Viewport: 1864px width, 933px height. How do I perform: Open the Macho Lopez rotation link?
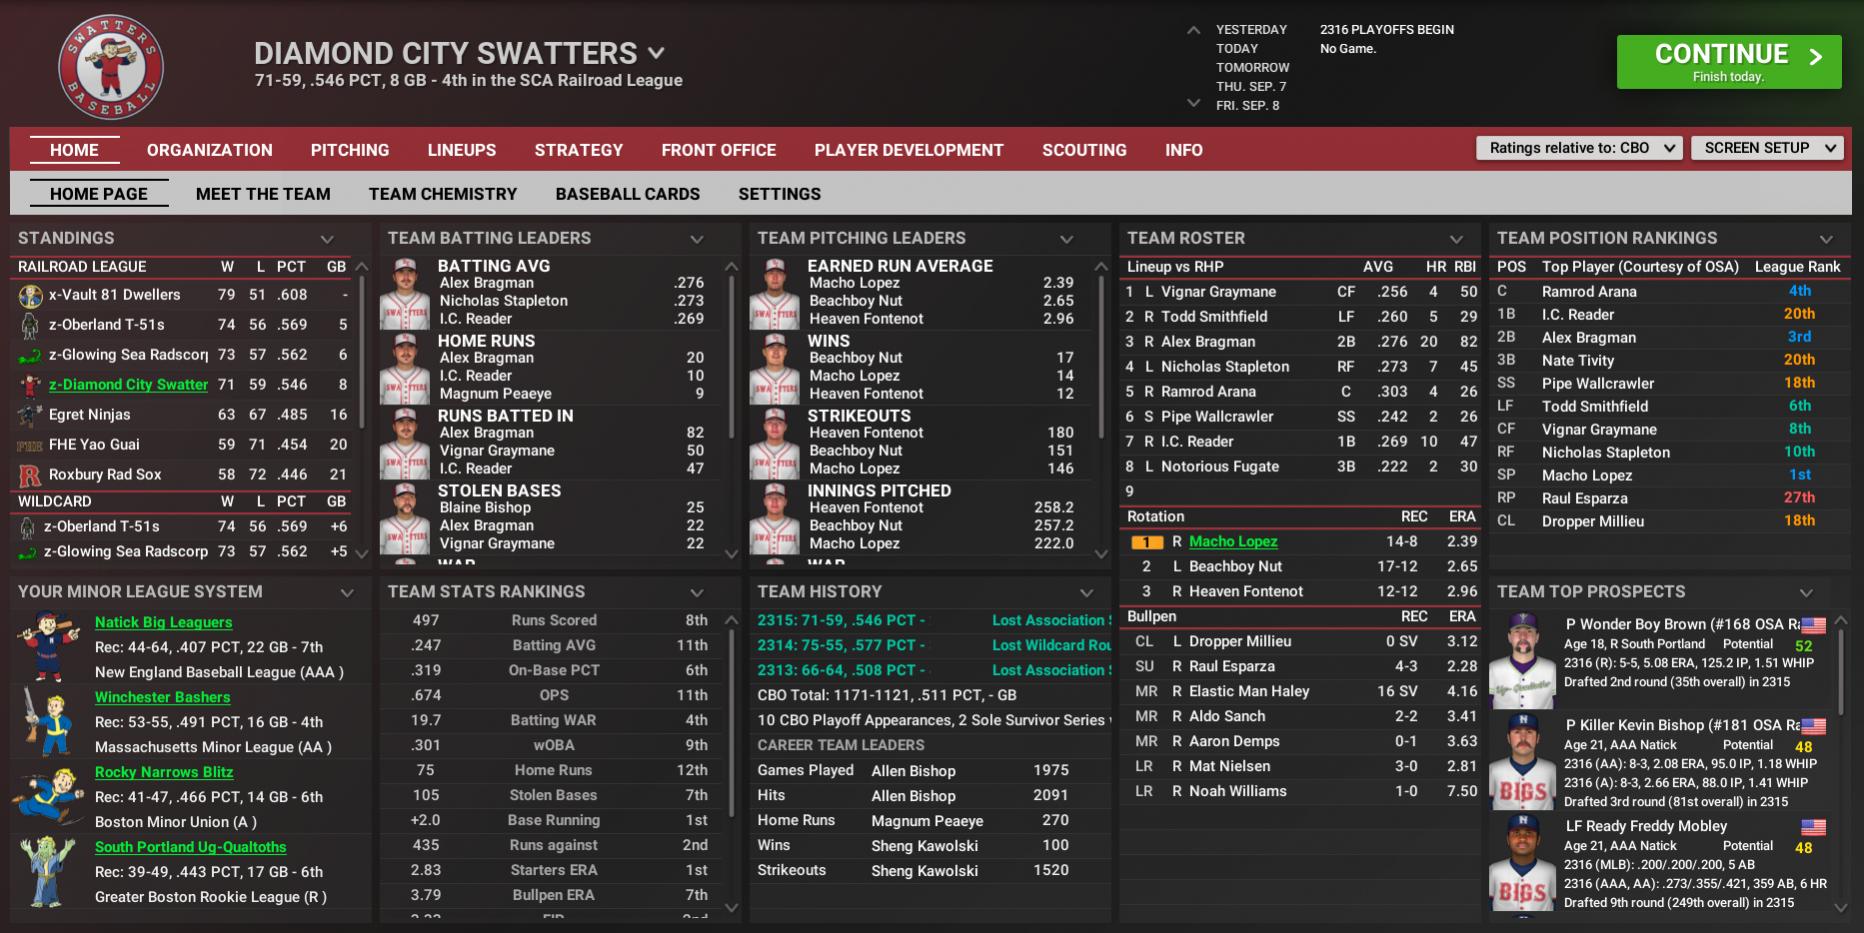pyautogui.click(x=1232, y=541)
